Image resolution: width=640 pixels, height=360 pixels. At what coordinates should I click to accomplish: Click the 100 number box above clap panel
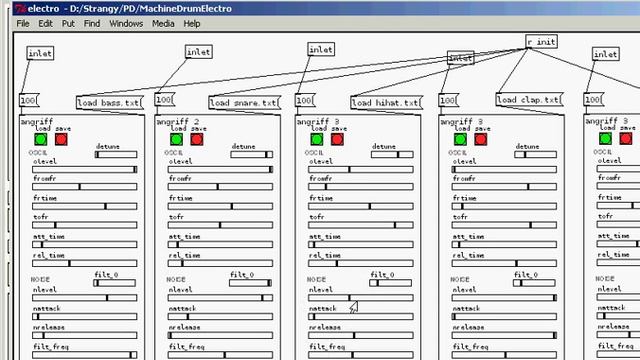point(449,100)
